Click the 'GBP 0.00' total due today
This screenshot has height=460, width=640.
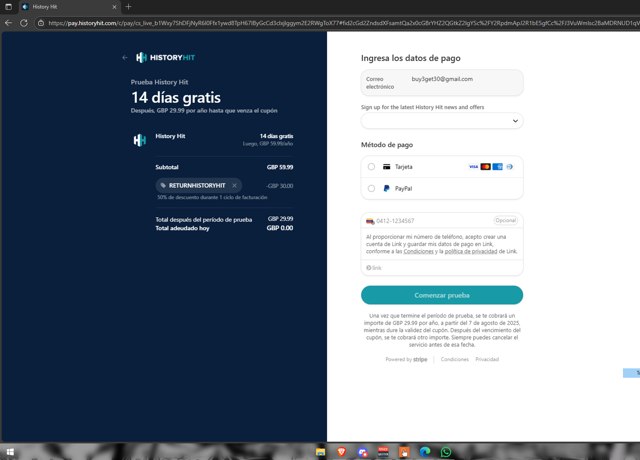(280, 228)
